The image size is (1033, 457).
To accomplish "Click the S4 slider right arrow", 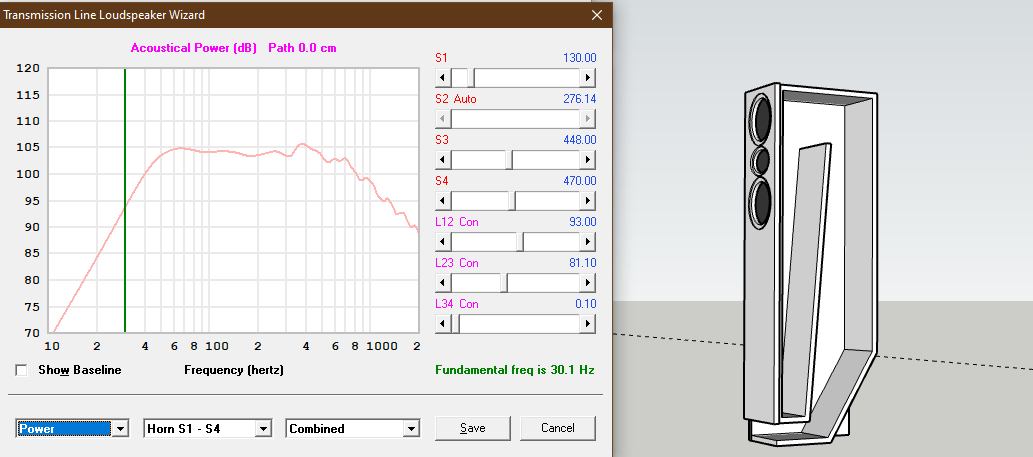I will 588,201.
